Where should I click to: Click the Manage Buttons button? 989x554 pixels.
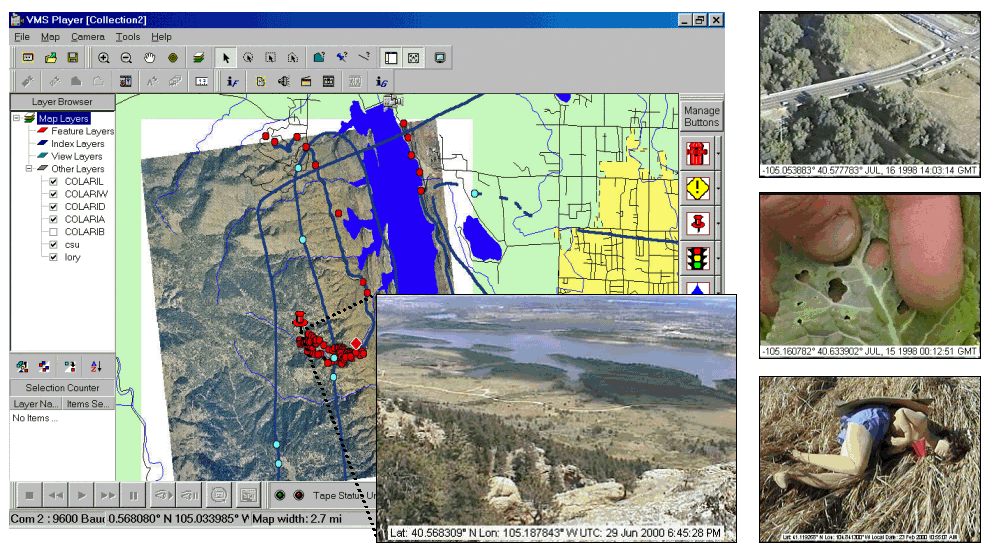[x=701, y=116]
